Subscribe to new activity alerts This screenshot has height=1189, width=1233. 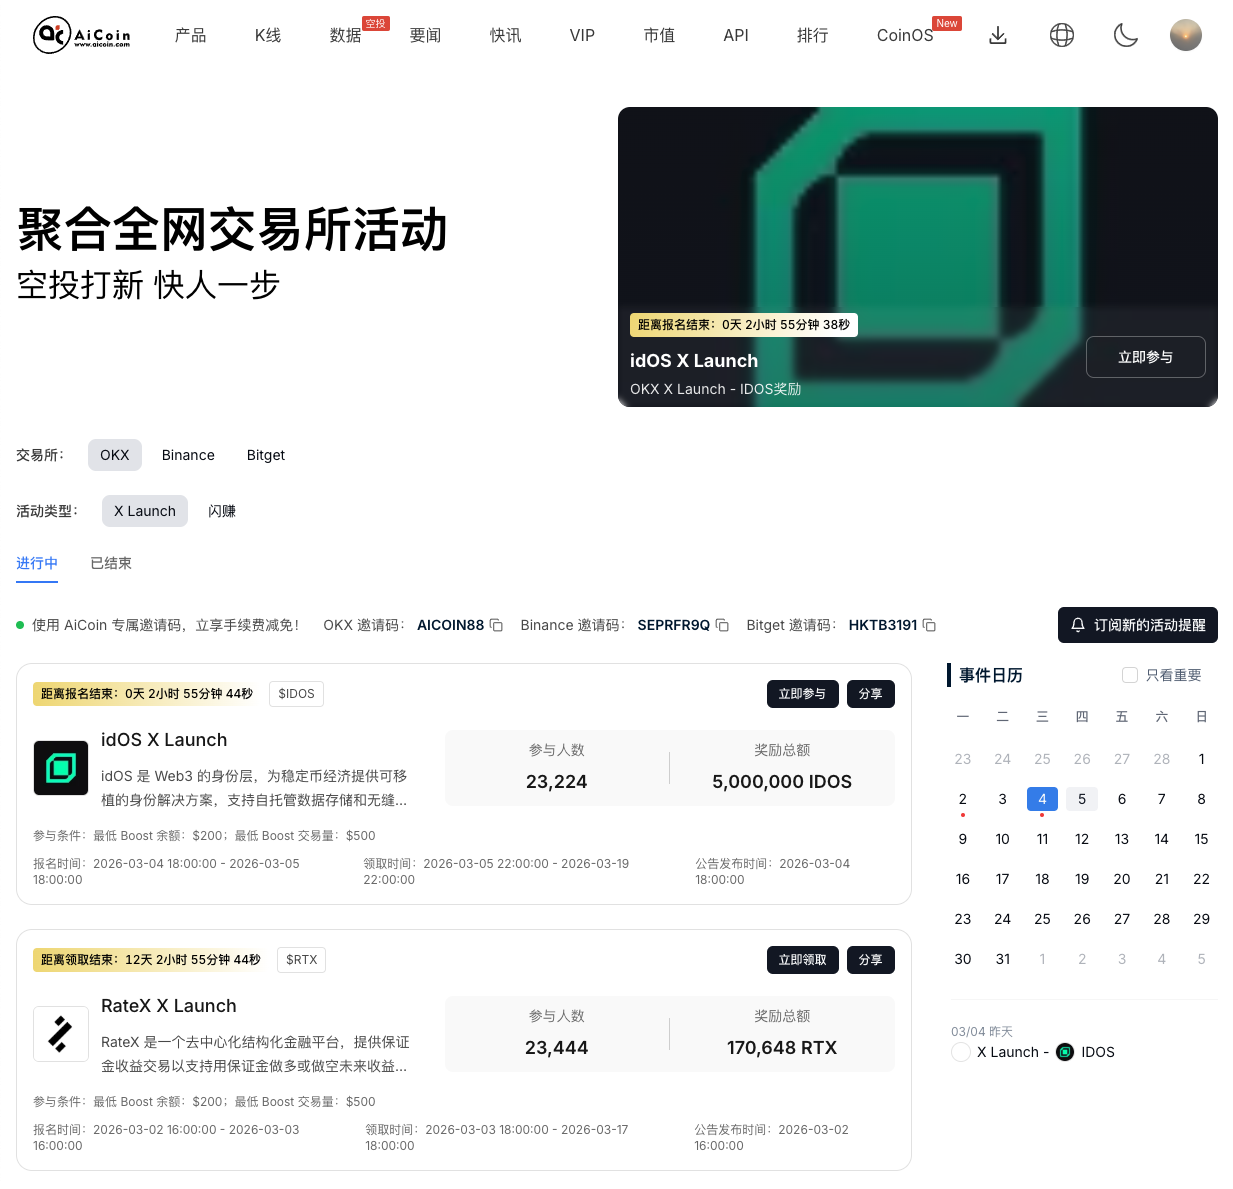(1137, 625)
